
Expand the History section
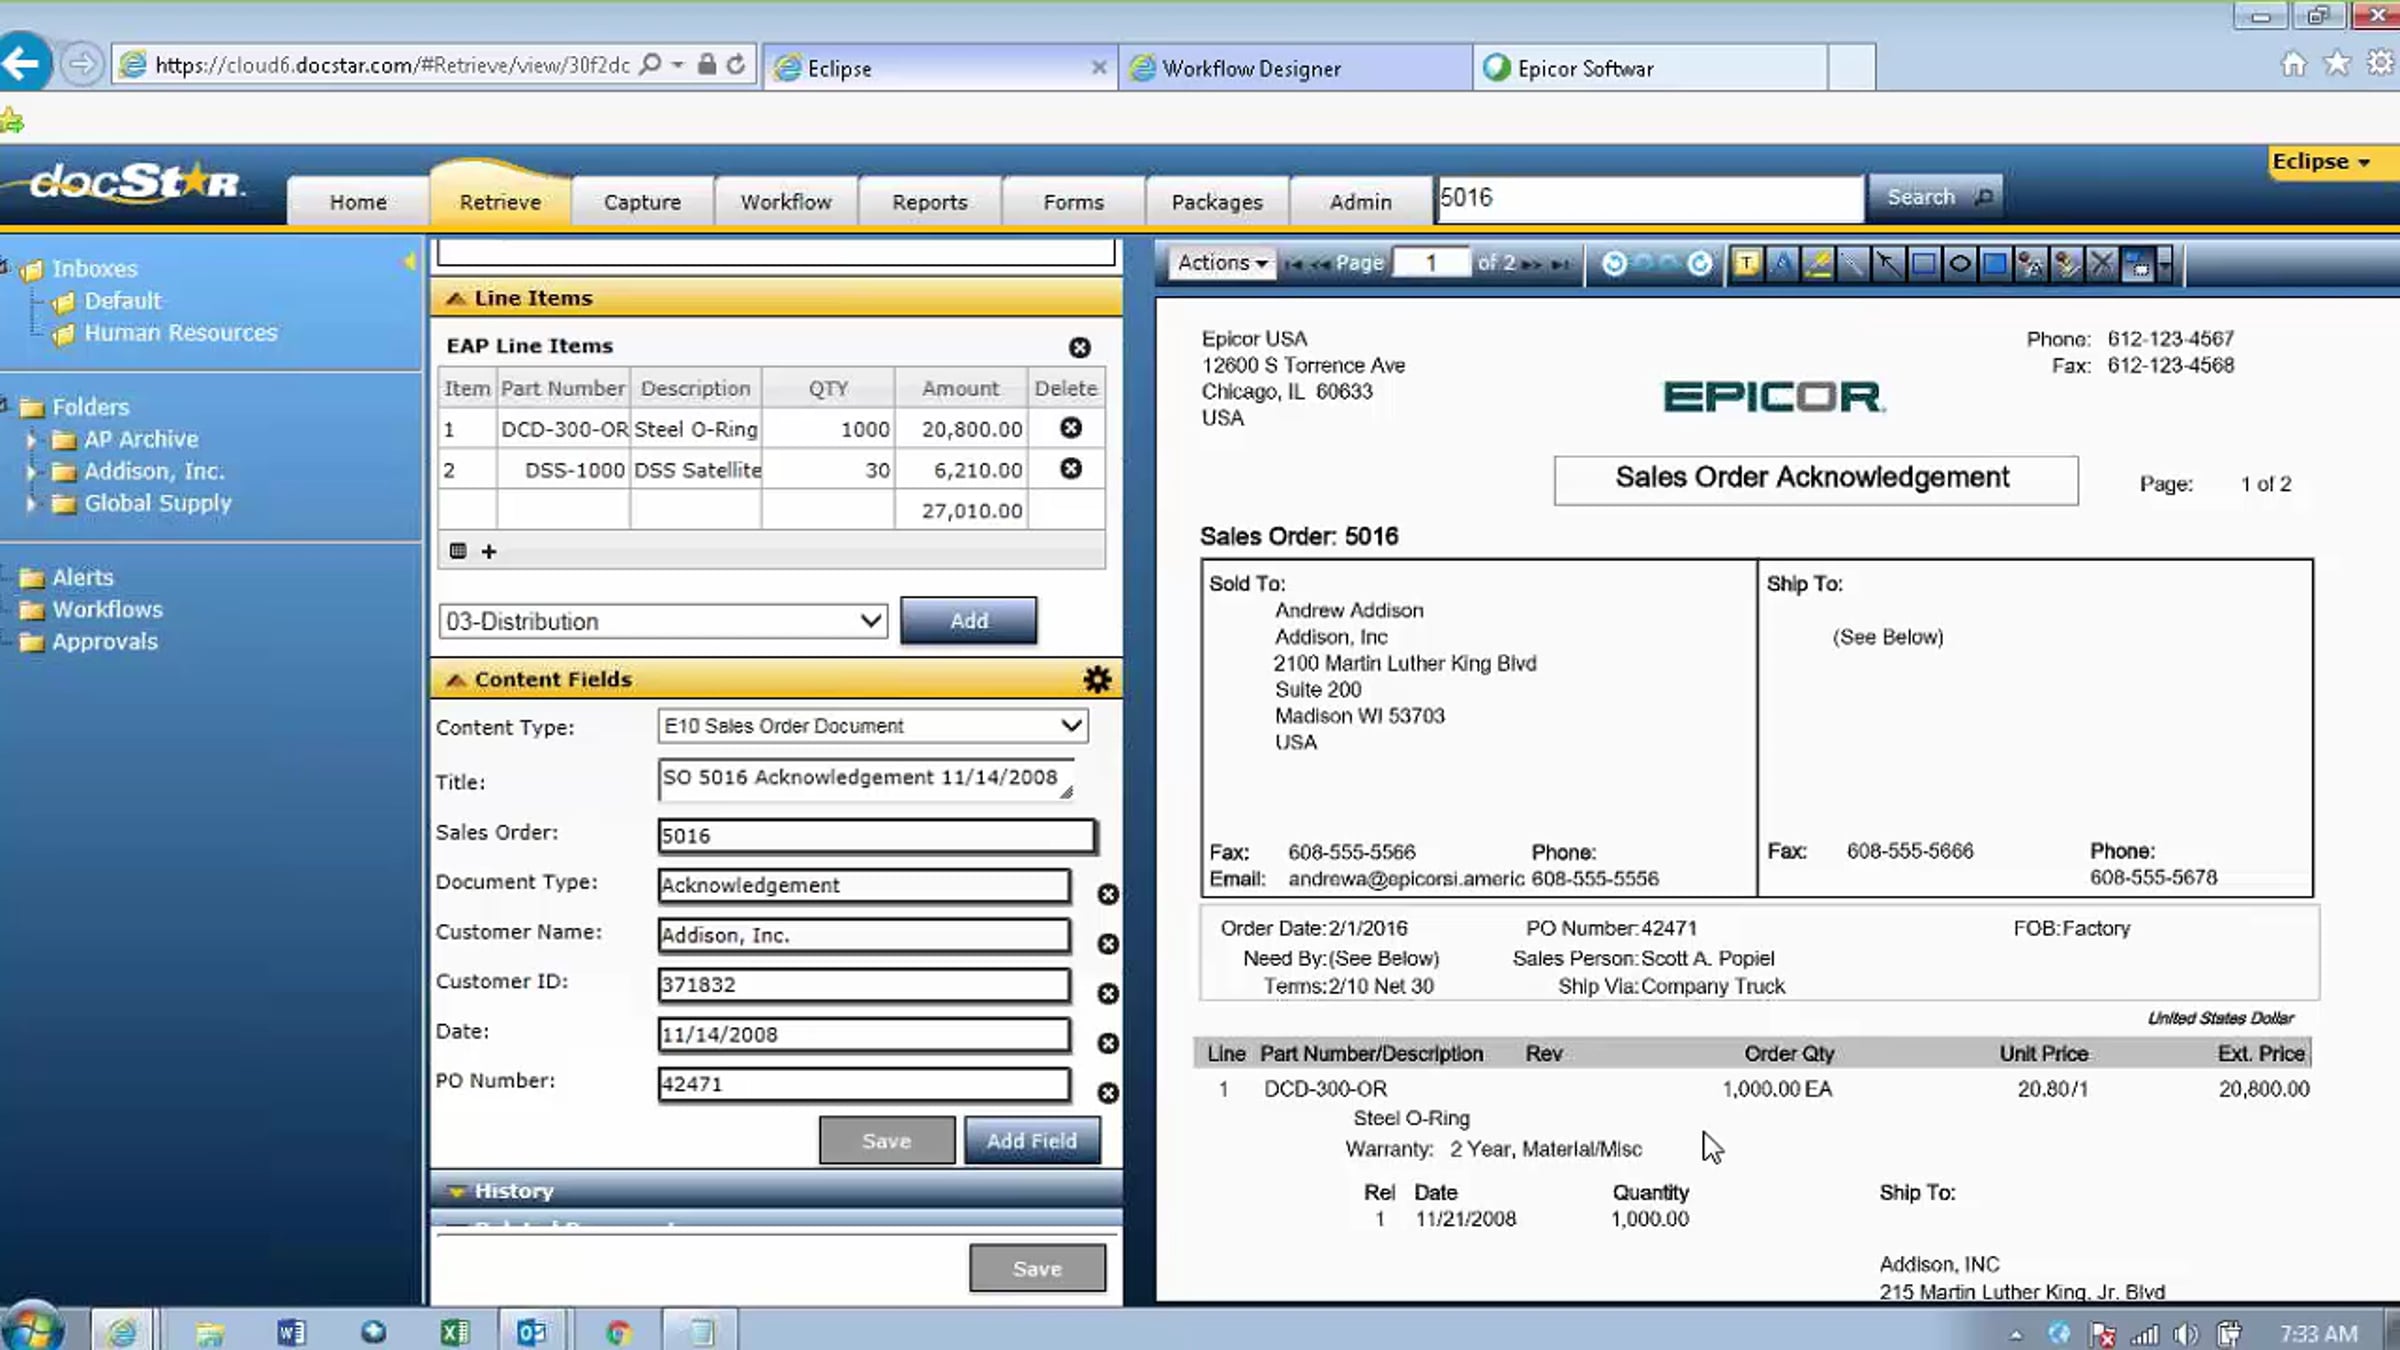click(513, 1191)
